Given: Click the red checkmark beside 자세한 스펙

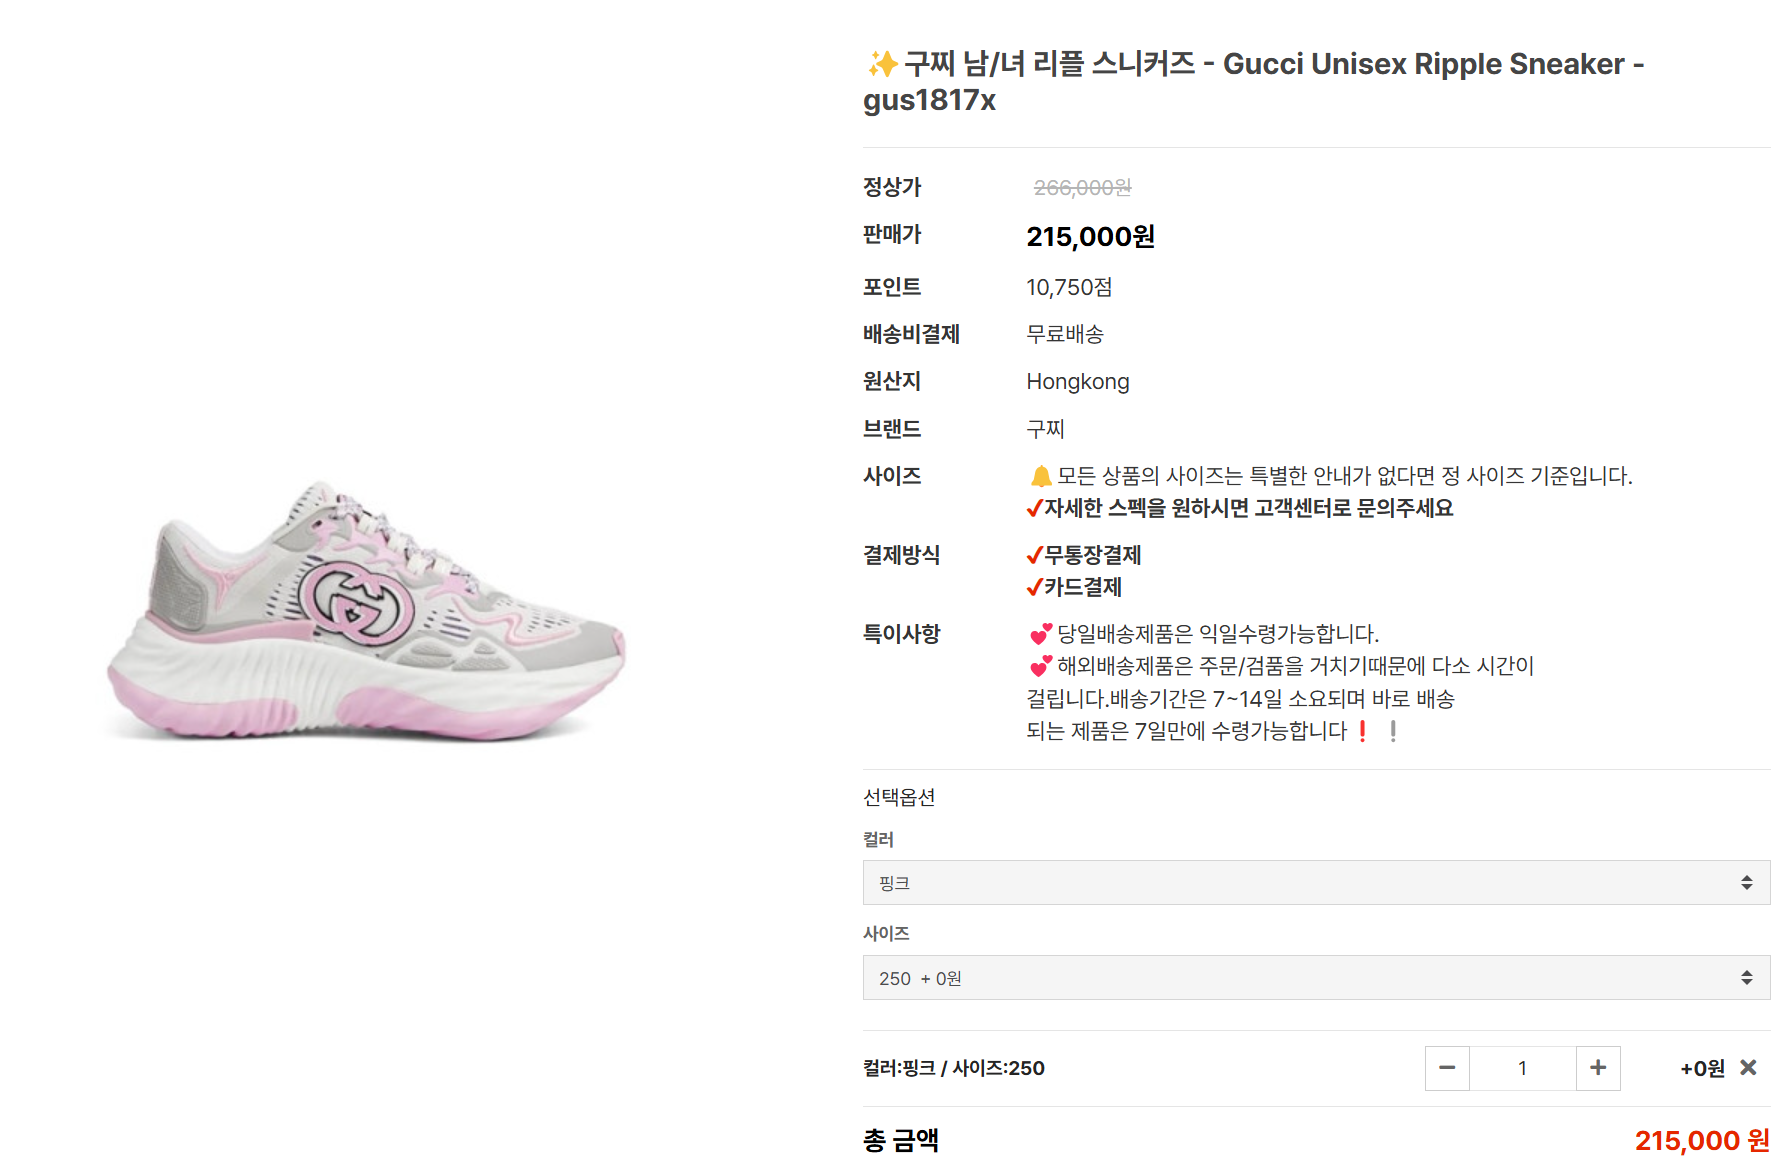Looking at the screenshot, I should tap(1035, 509).
